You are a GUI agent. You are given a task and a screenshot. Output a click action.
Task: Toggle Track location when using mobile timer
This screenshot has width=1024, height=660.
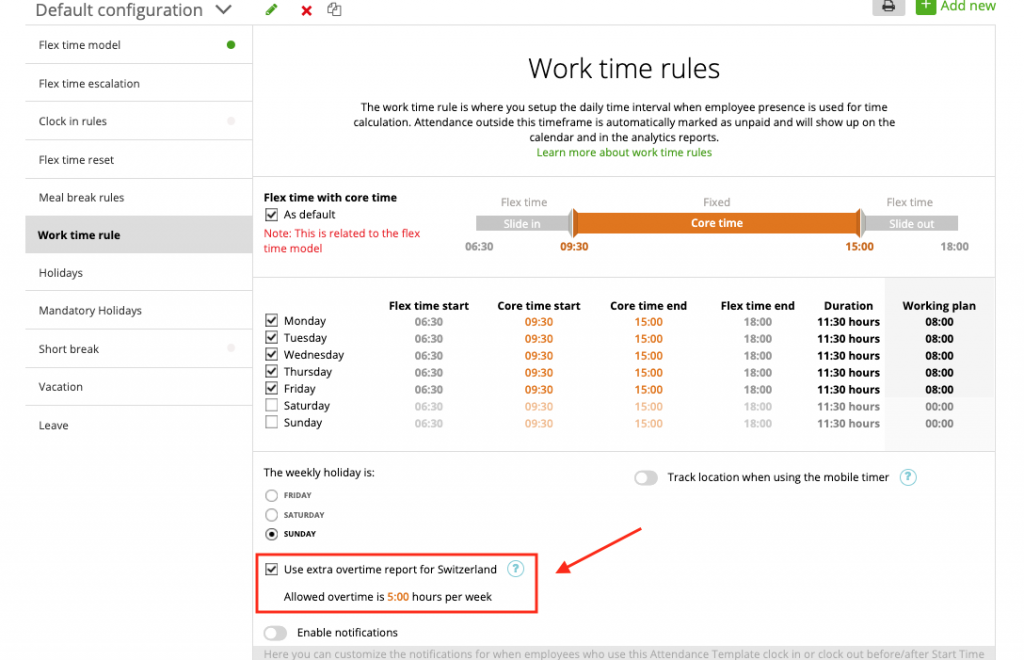coord(646,478)
